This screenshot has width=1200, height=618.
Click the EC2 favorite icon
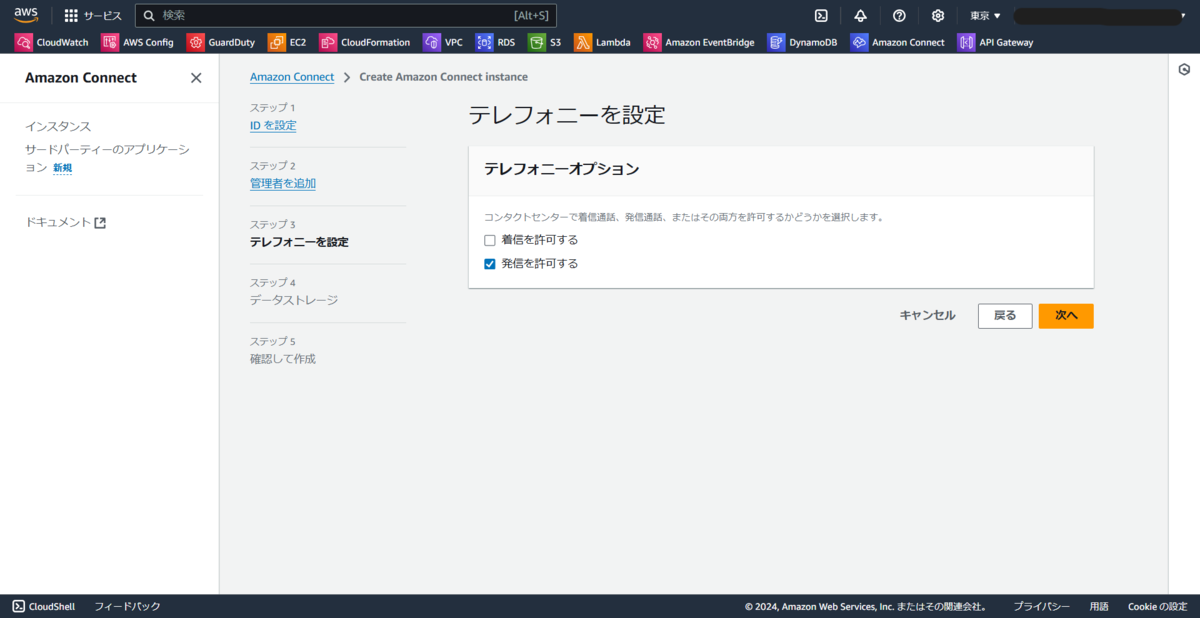276,42
